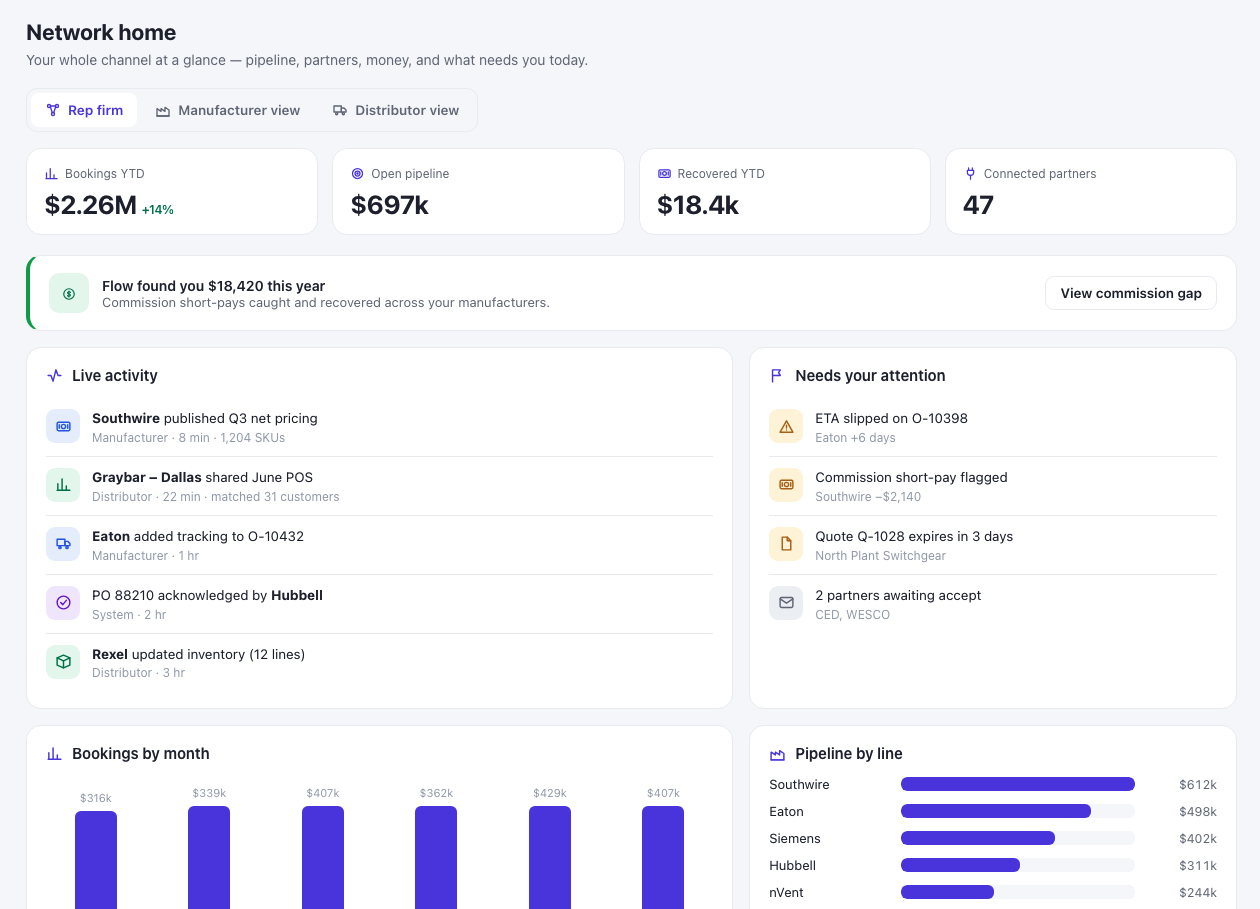
Task: Click the $362k bookings bar
Action: pos(436,858)
